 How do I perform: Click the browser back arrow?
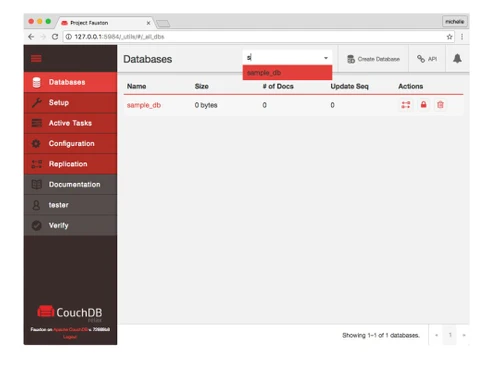click(31, 37)
